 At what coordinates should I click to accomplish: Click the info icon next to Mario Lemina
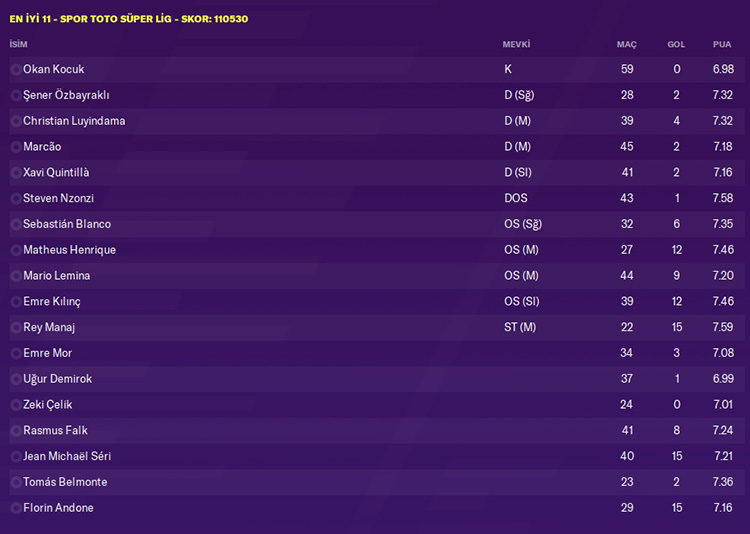16,276
